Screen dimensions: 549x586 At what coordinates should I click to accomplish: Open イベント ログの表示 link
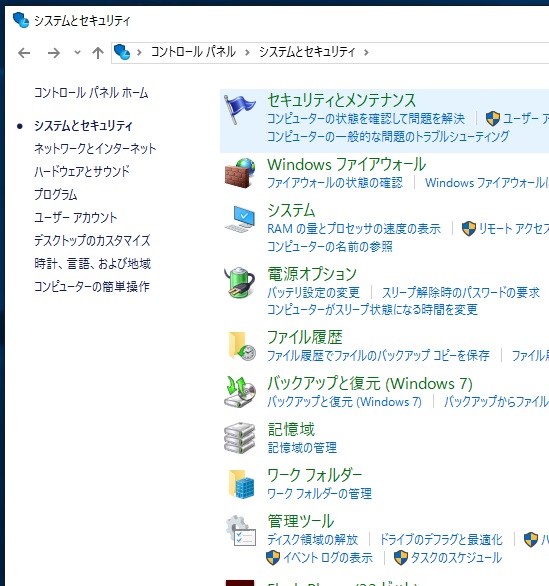[328, 558]
